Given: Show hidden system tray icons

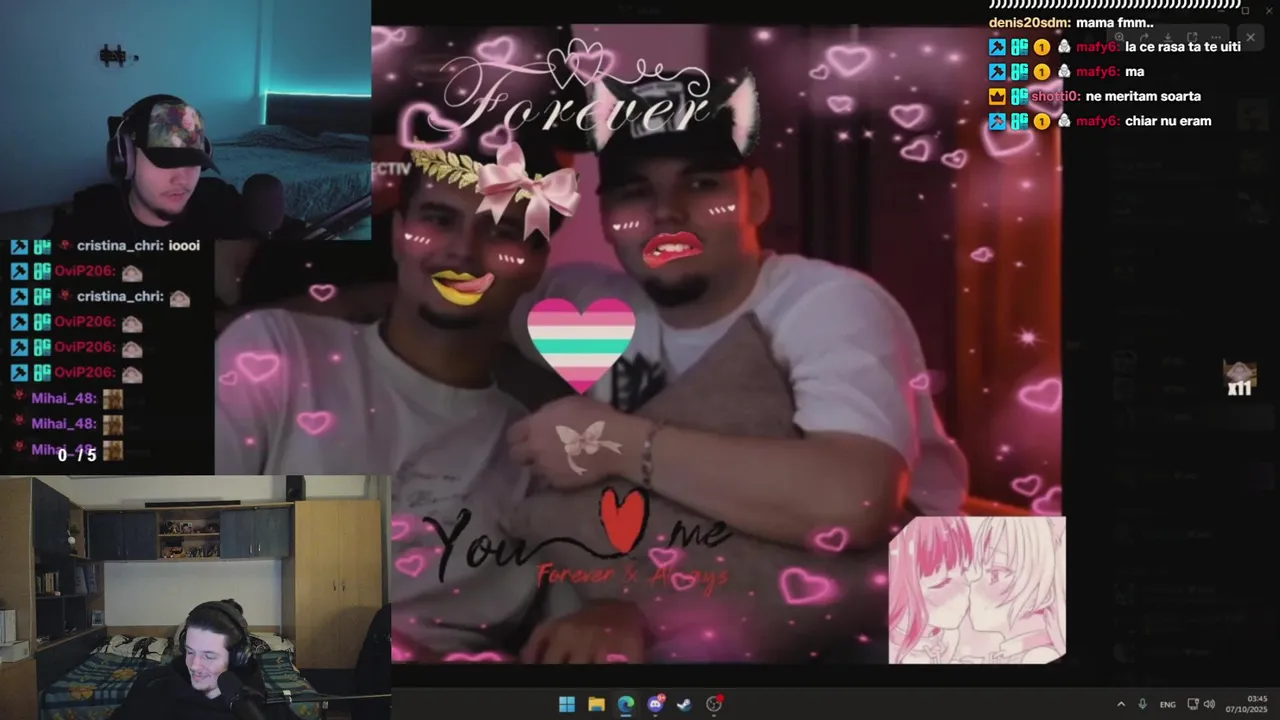Looking at the screenshot, I should (x=1120, y=704).
